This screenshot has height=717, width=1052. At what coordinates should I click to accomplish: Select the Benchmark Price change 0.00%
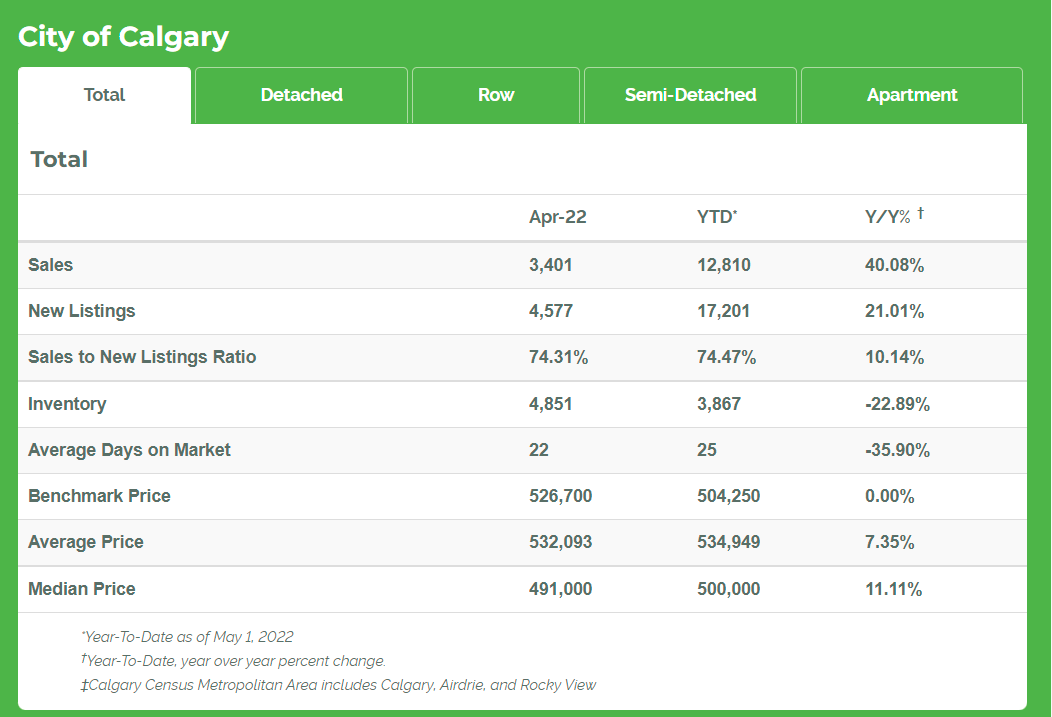point(890,496)
